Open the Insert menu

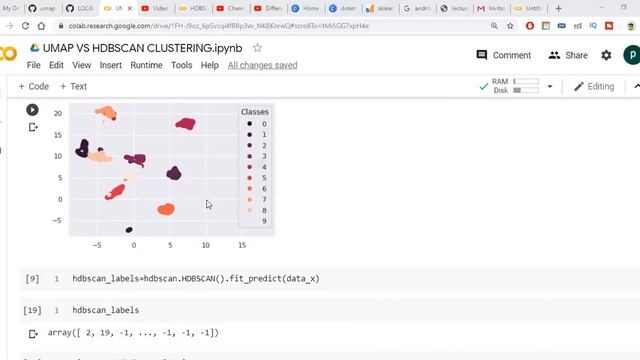tap(111, 65)
